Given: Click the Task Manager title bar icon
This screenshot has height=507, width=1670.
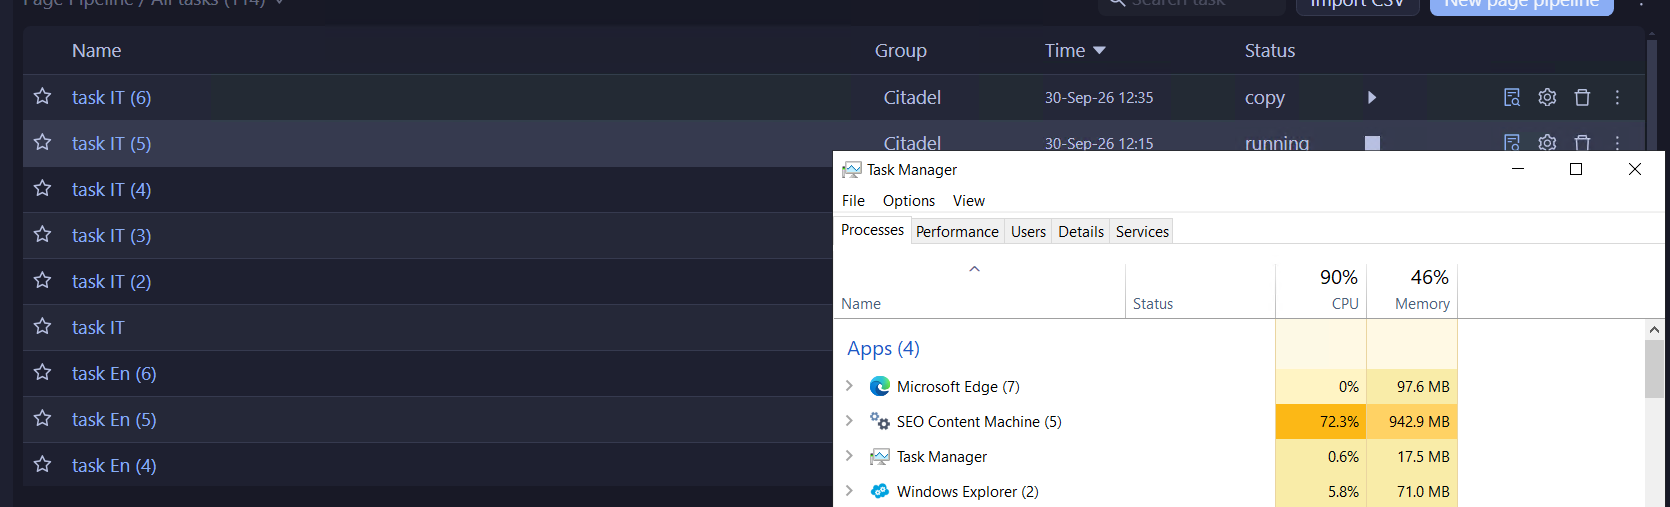Looking at the screenshot, I should [x=852, y=169].
